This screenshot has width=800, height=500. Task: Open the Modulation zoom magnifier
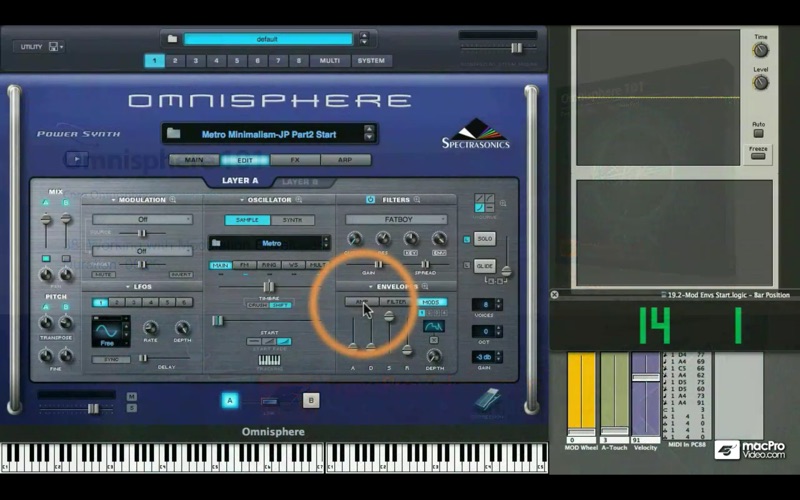tap(173, 199)
